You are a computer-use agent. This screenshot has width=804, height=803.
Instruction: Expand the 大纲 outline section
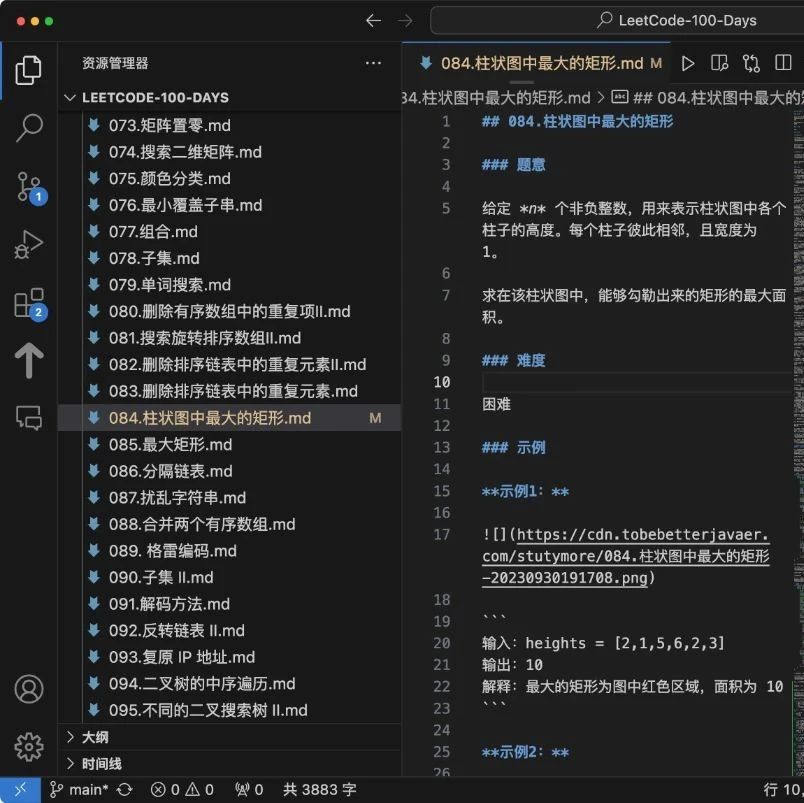click(230, 737)
